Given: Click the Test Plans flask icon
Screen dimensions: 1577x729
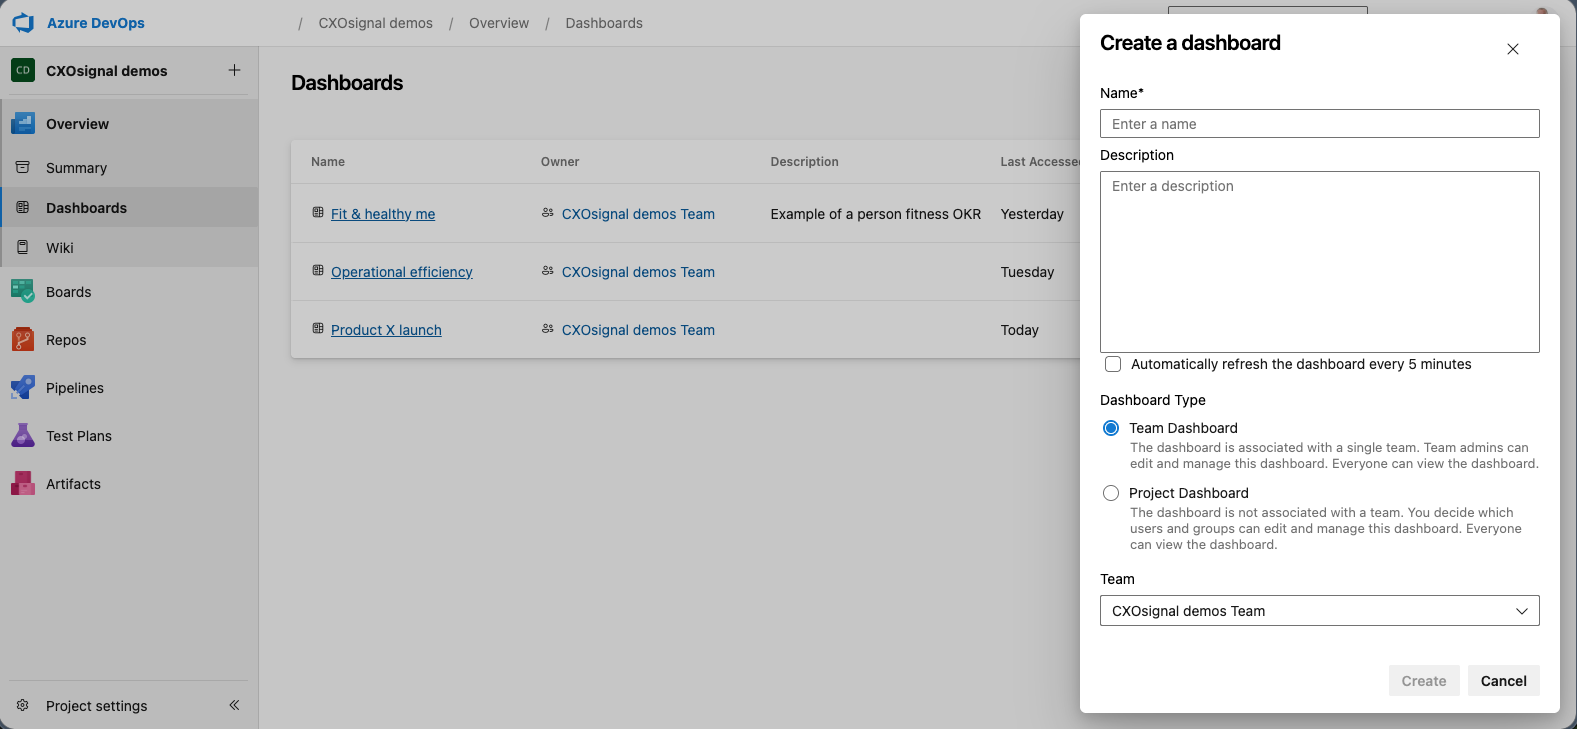Looking at the screenshot, I should pos(23,435).
